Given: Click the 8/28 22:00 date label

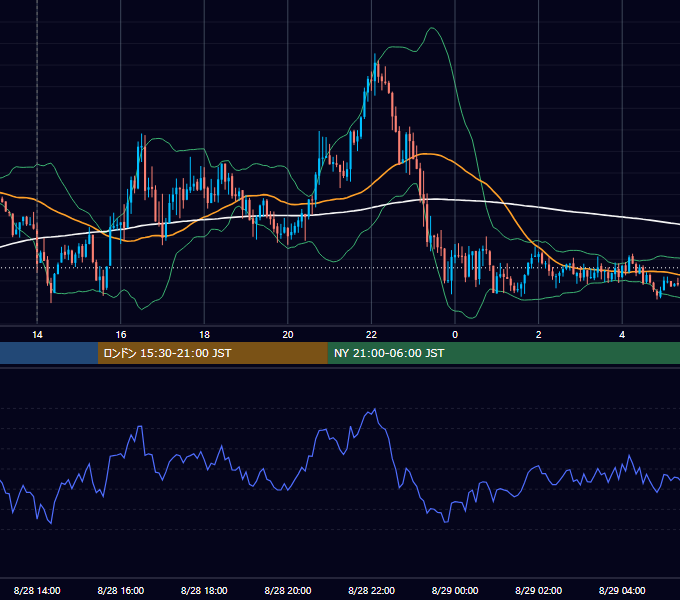Looking at the screenshot, I should [371, 590].
